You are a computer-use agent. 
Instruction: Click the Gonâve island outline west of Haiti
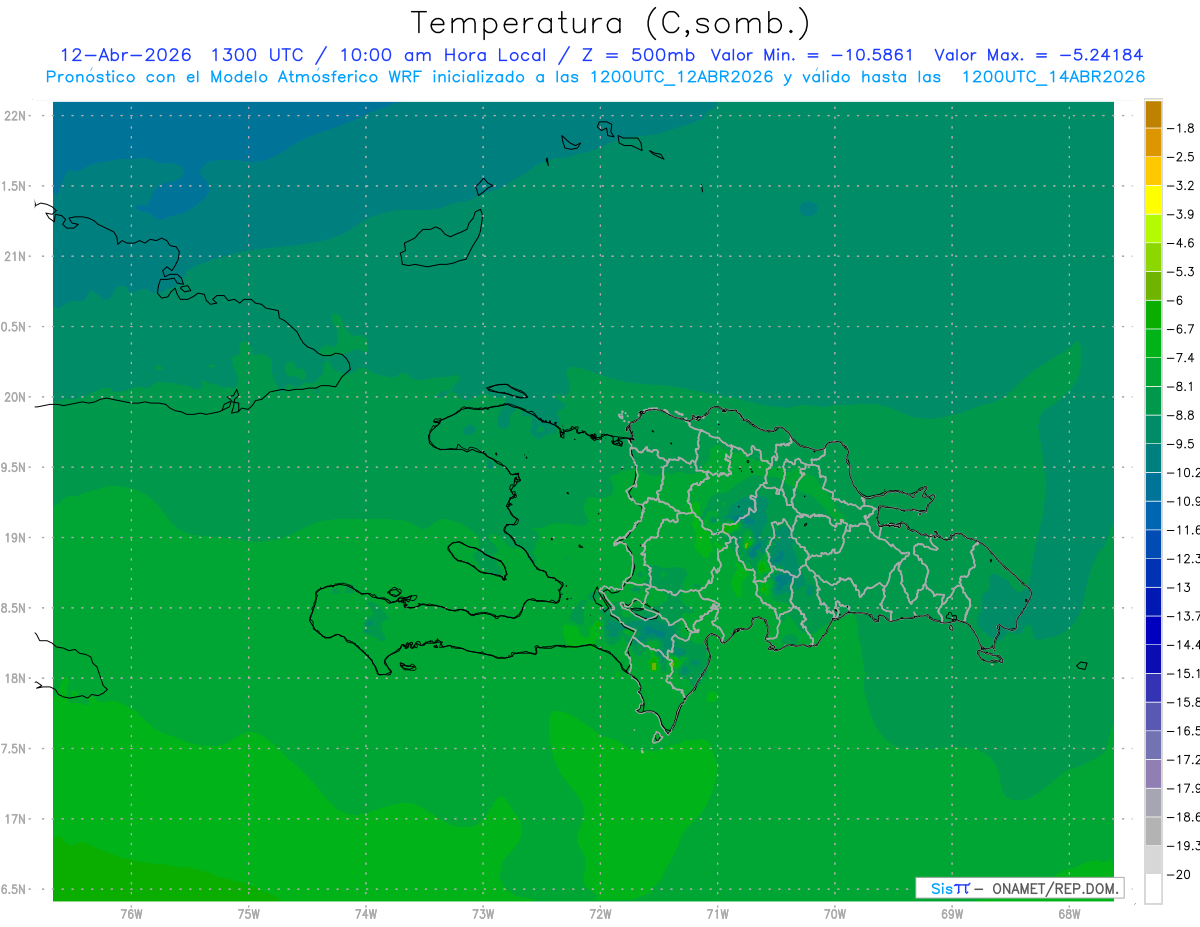(476, 560)
